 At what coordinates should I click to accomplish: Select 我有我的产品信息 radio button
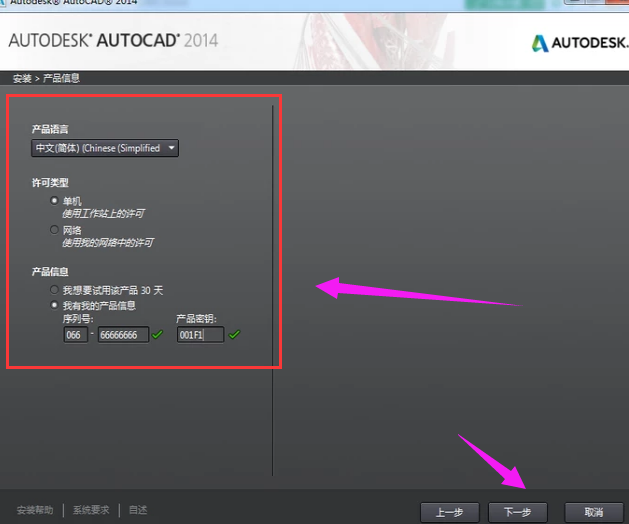[55, 305]
